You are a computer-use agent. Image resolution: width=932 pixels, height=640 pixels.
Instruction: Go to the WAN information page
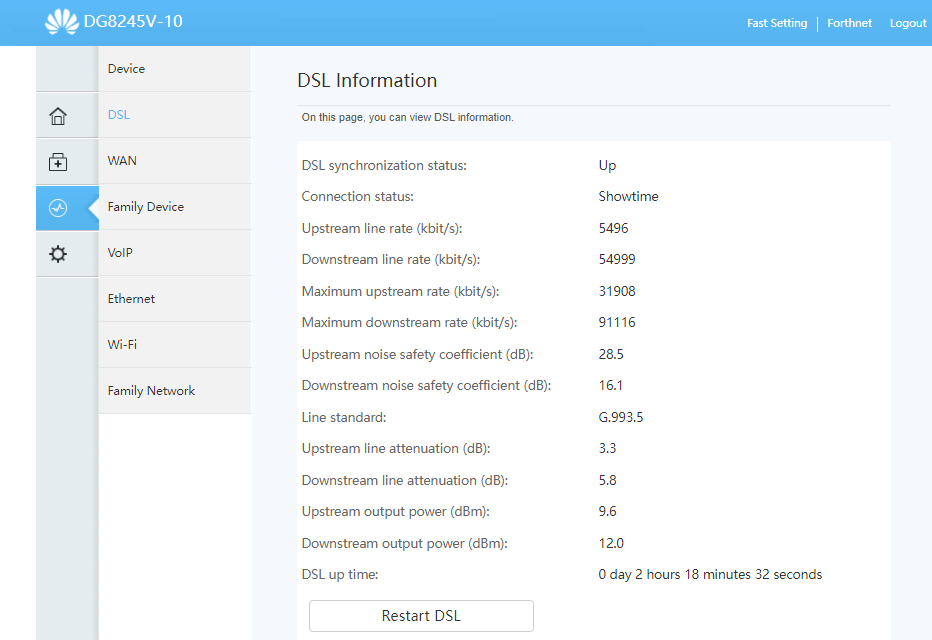click(x=122, y=161)
